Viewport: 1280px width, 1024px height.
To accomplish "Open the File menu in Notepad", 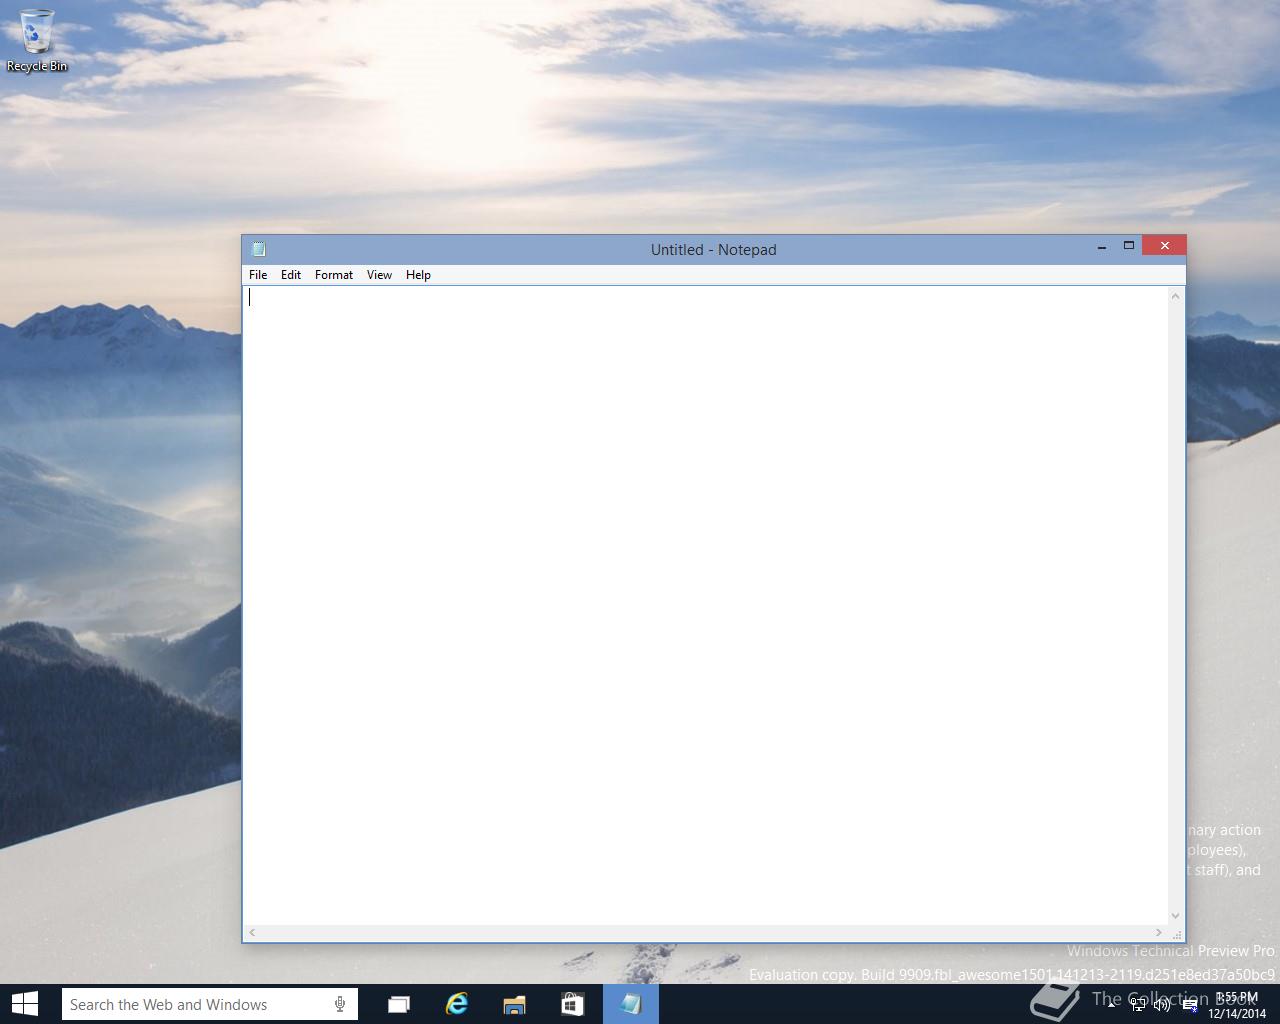I will coord(258,275).
